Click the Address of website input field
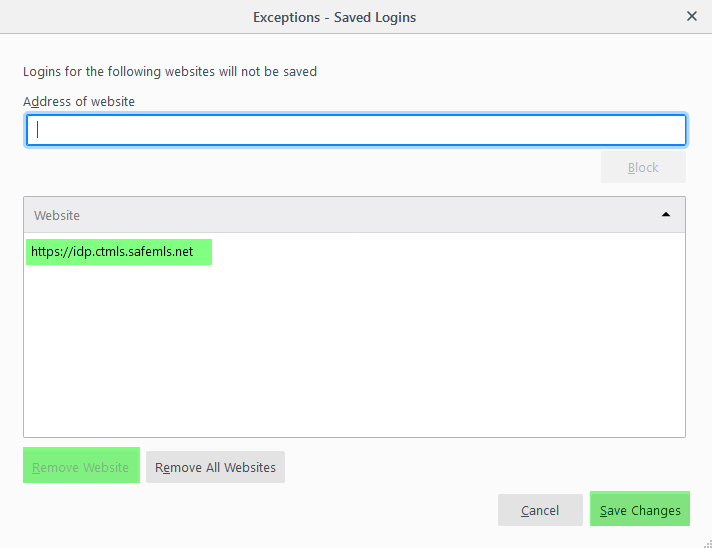This screenshot has width=712, height=548. (x=355, y=130)
